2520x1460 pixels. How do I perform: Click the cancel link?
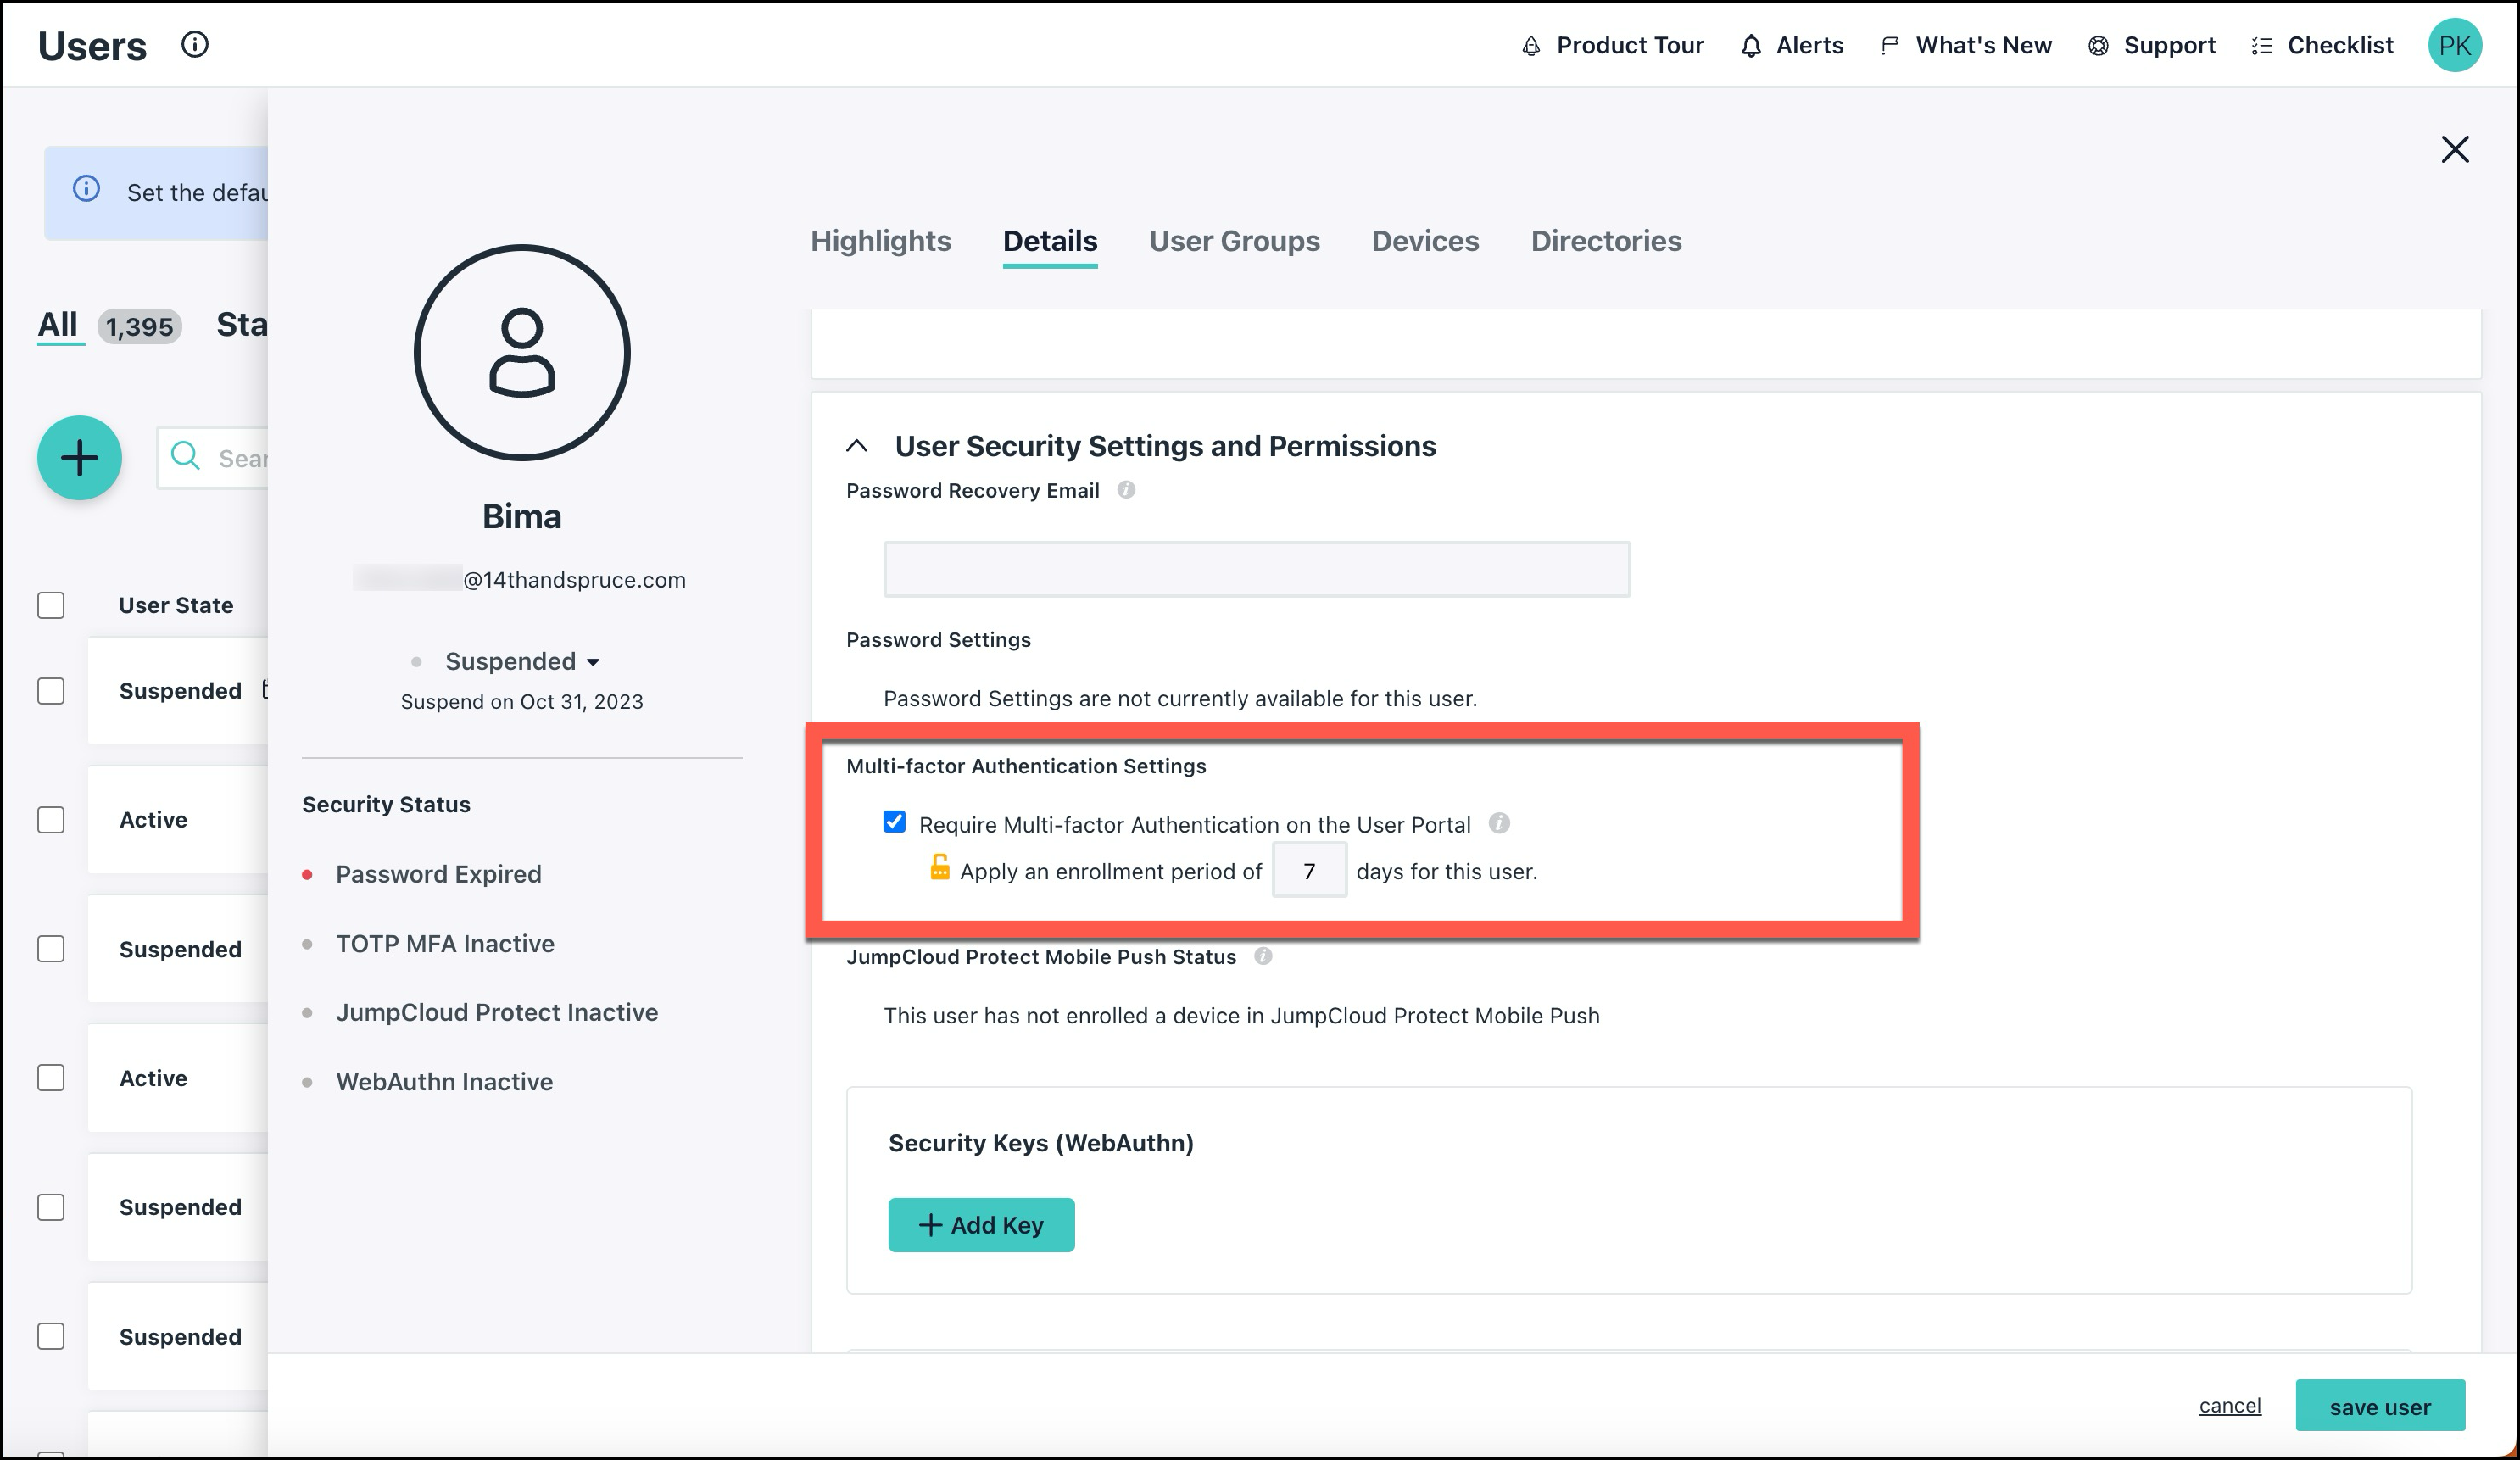(2229, 1405)
